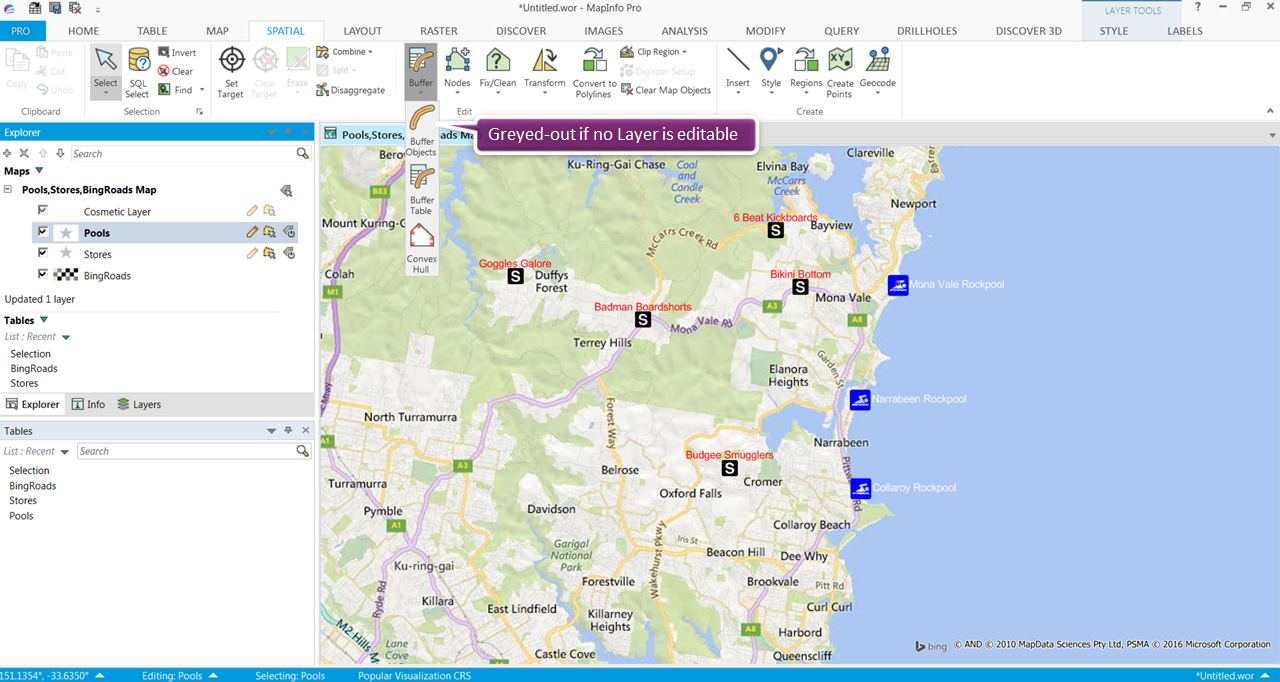
Task: Switch to the Layers panel tab
Action: click(139, 405)
